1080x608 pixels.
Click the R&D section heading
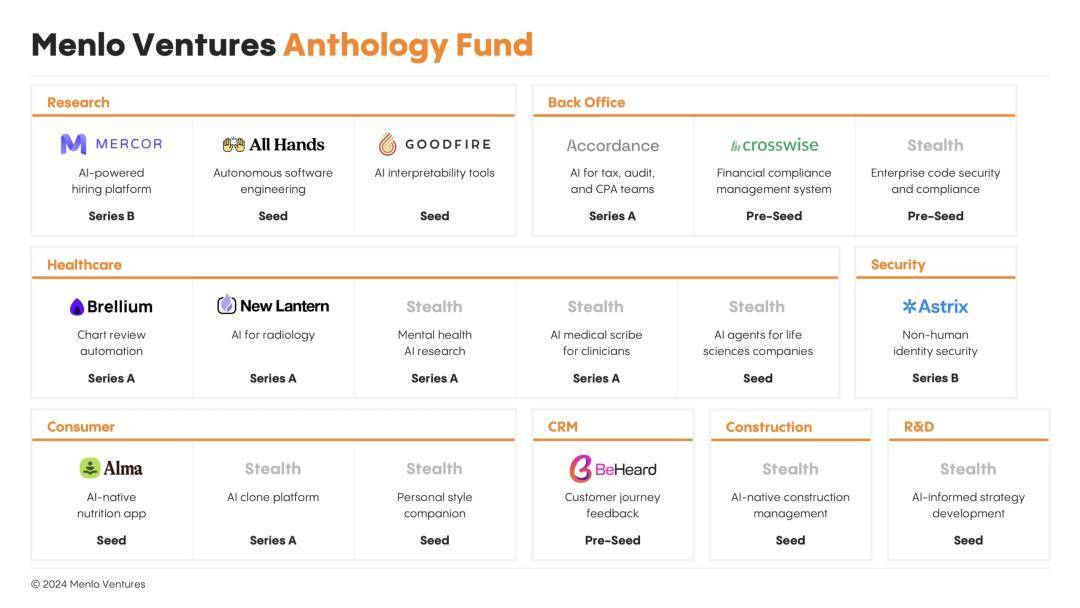pyautogui.click(x=919, y=427)
